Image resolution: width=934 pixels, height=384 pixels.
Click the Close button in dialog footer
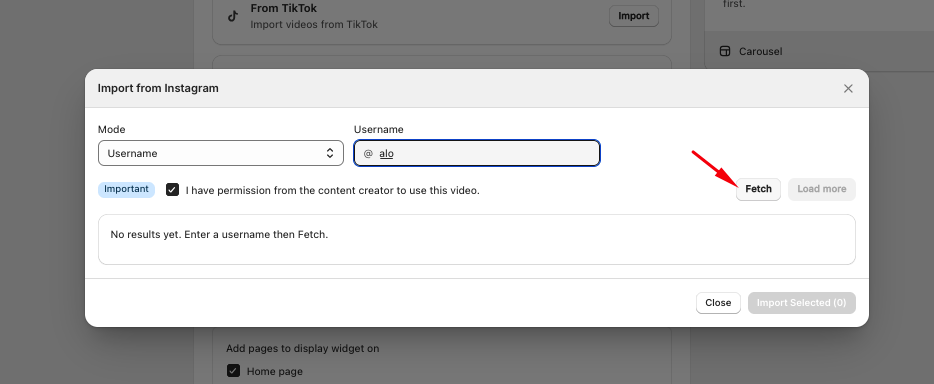pyautogui.click(x=718, y=302)
